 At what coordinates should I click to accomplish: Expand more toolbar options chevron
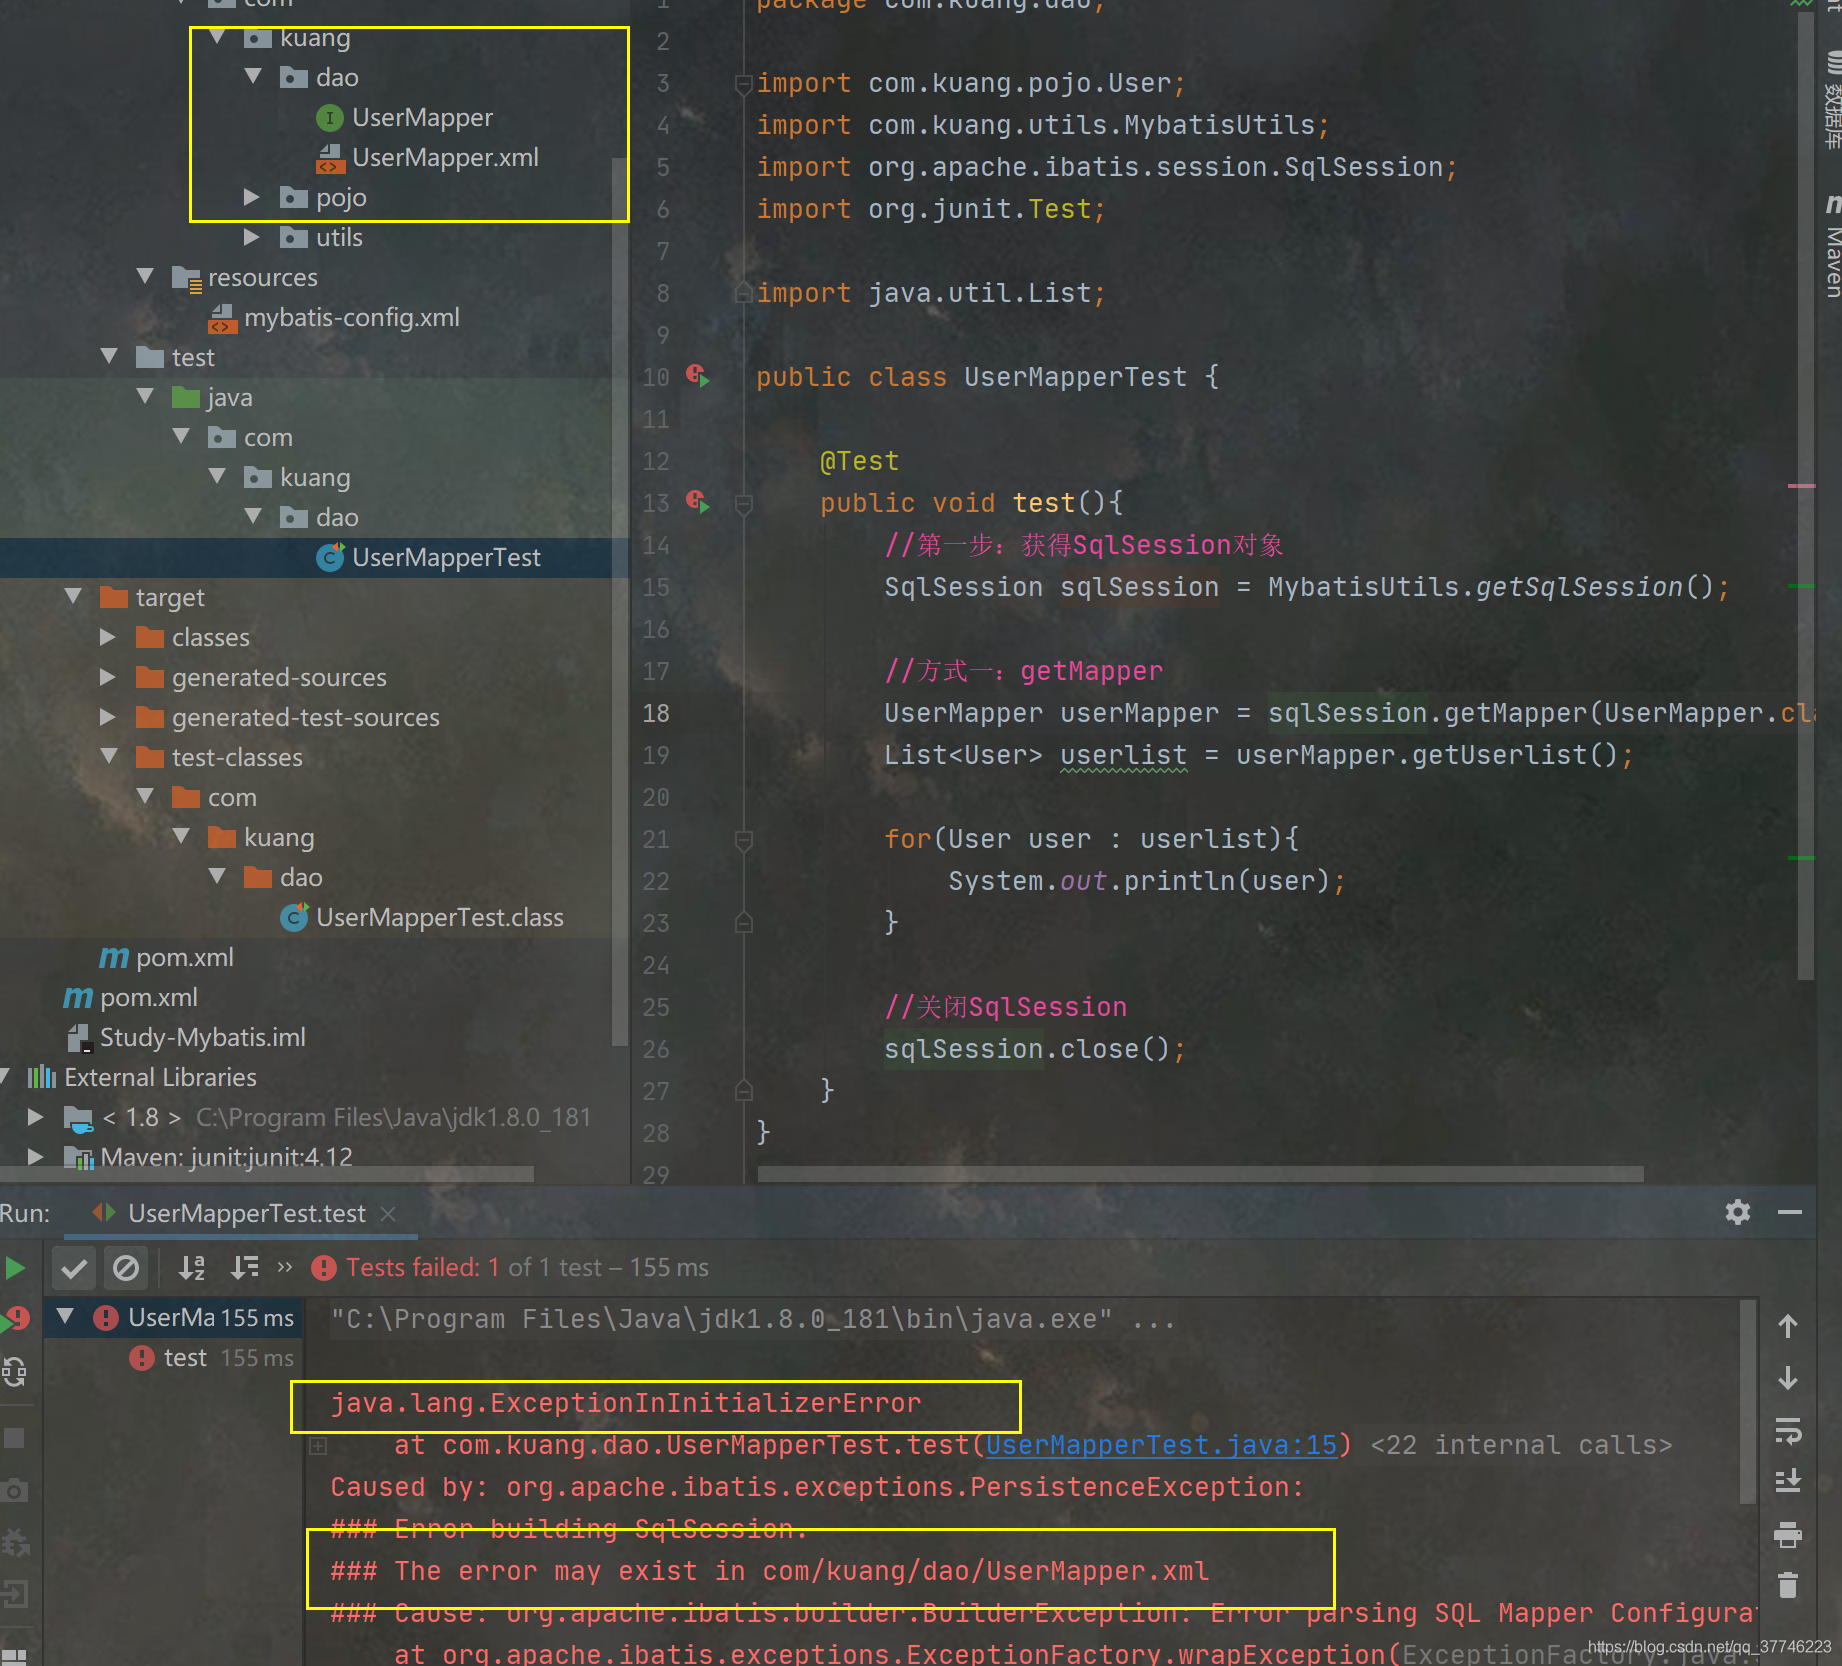click(285, 1267)
